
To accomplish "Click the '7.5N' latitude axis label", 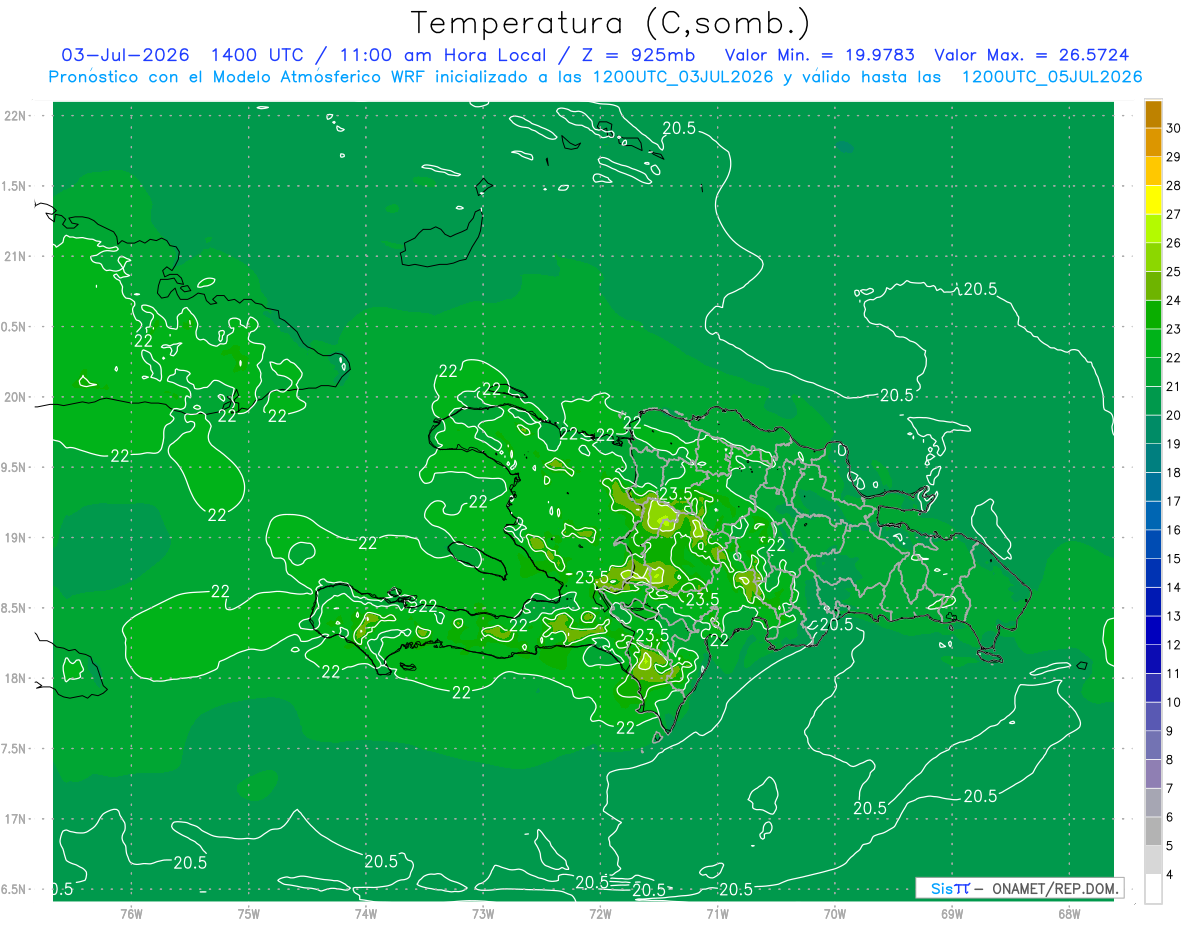I will [15, 748].
